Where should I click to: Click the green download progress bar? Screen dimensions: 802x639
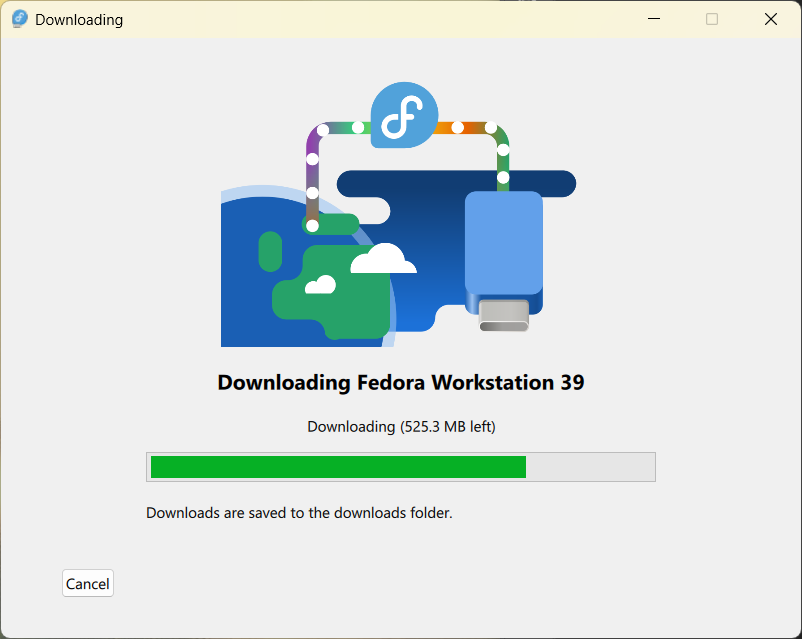(x=400, y=467)
